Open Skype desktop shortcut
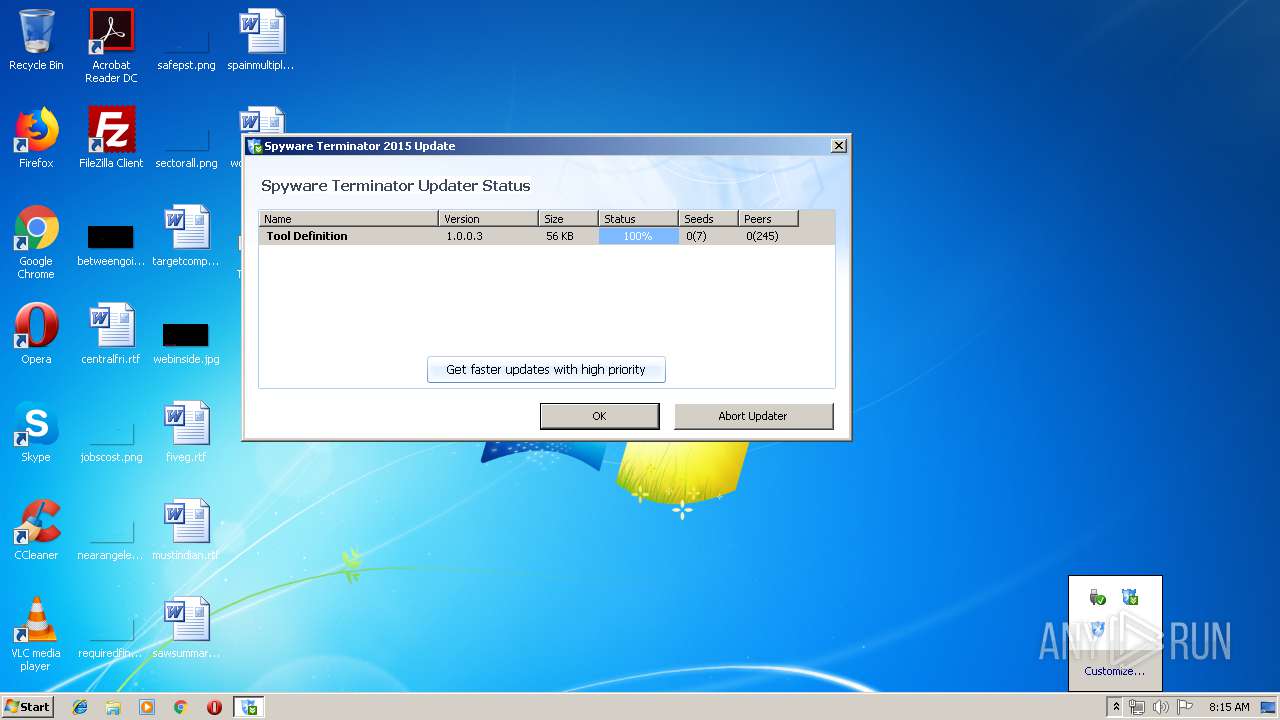Image resolution: width=1280 pixels, height=720 pixels. (x=36, y=432)
